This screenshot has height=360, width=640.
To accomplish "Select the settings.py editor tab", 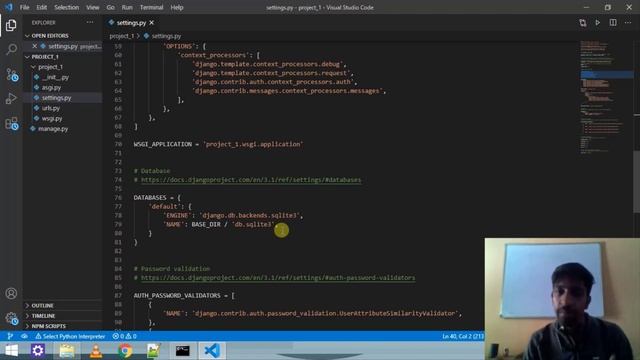I will pos(131,23).
